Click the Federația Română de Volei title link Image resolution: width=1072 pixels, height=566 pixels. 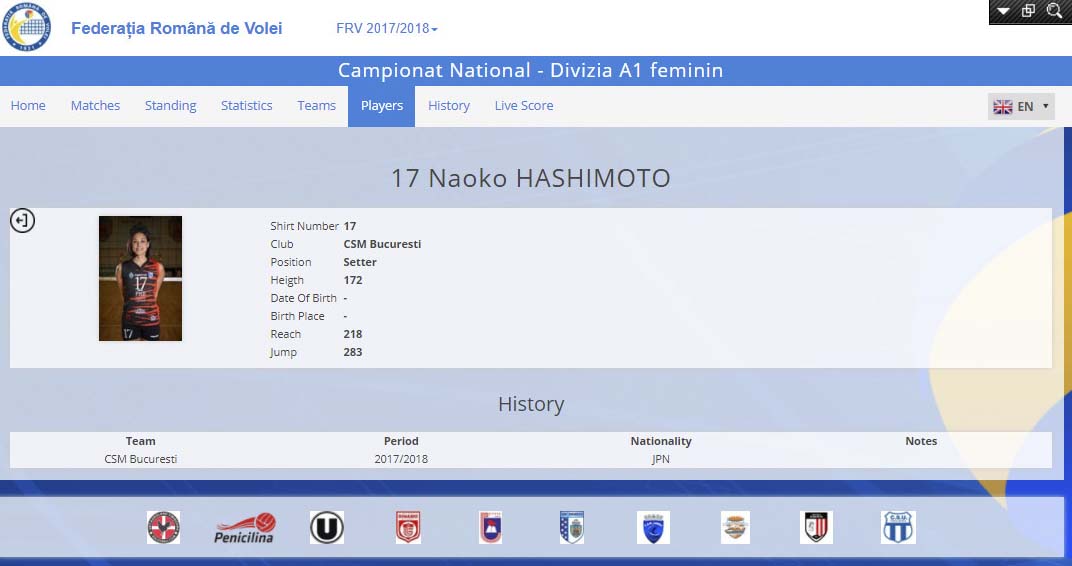coord(176,29)
